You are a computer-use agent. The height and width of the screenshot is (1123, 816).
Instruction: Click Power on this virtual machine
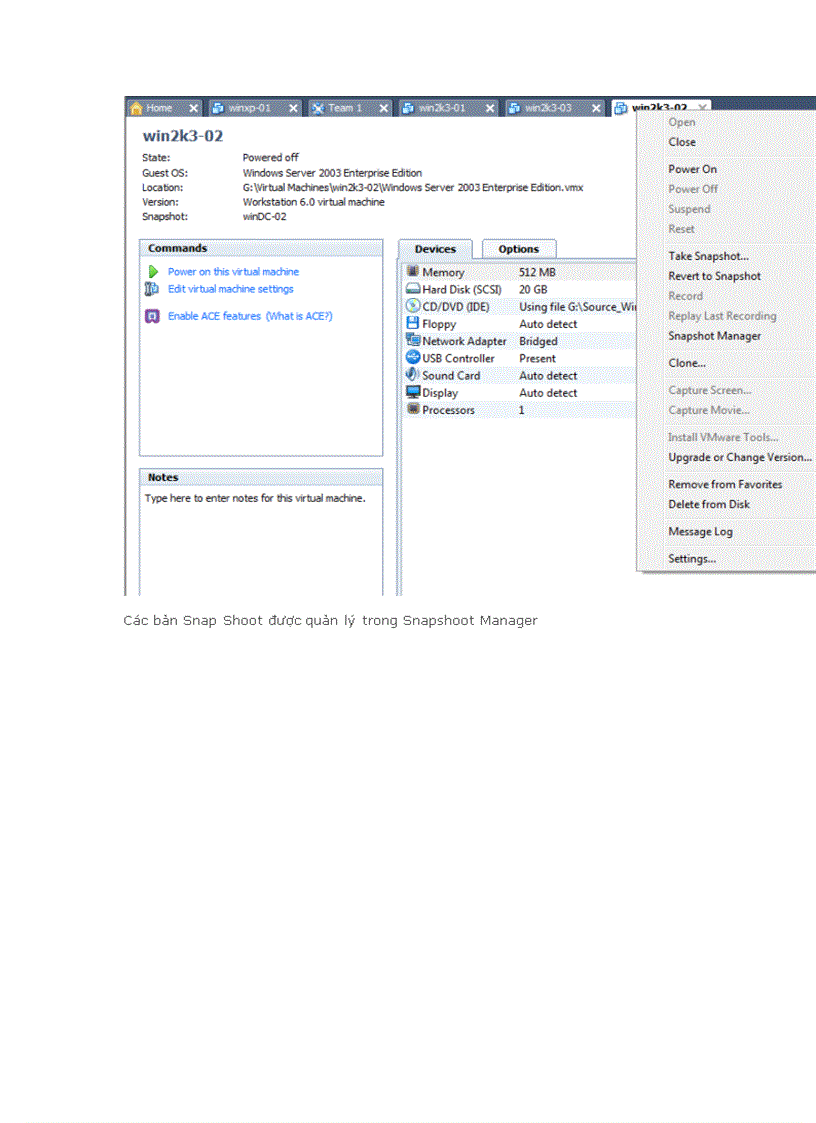tap(233, 271)
